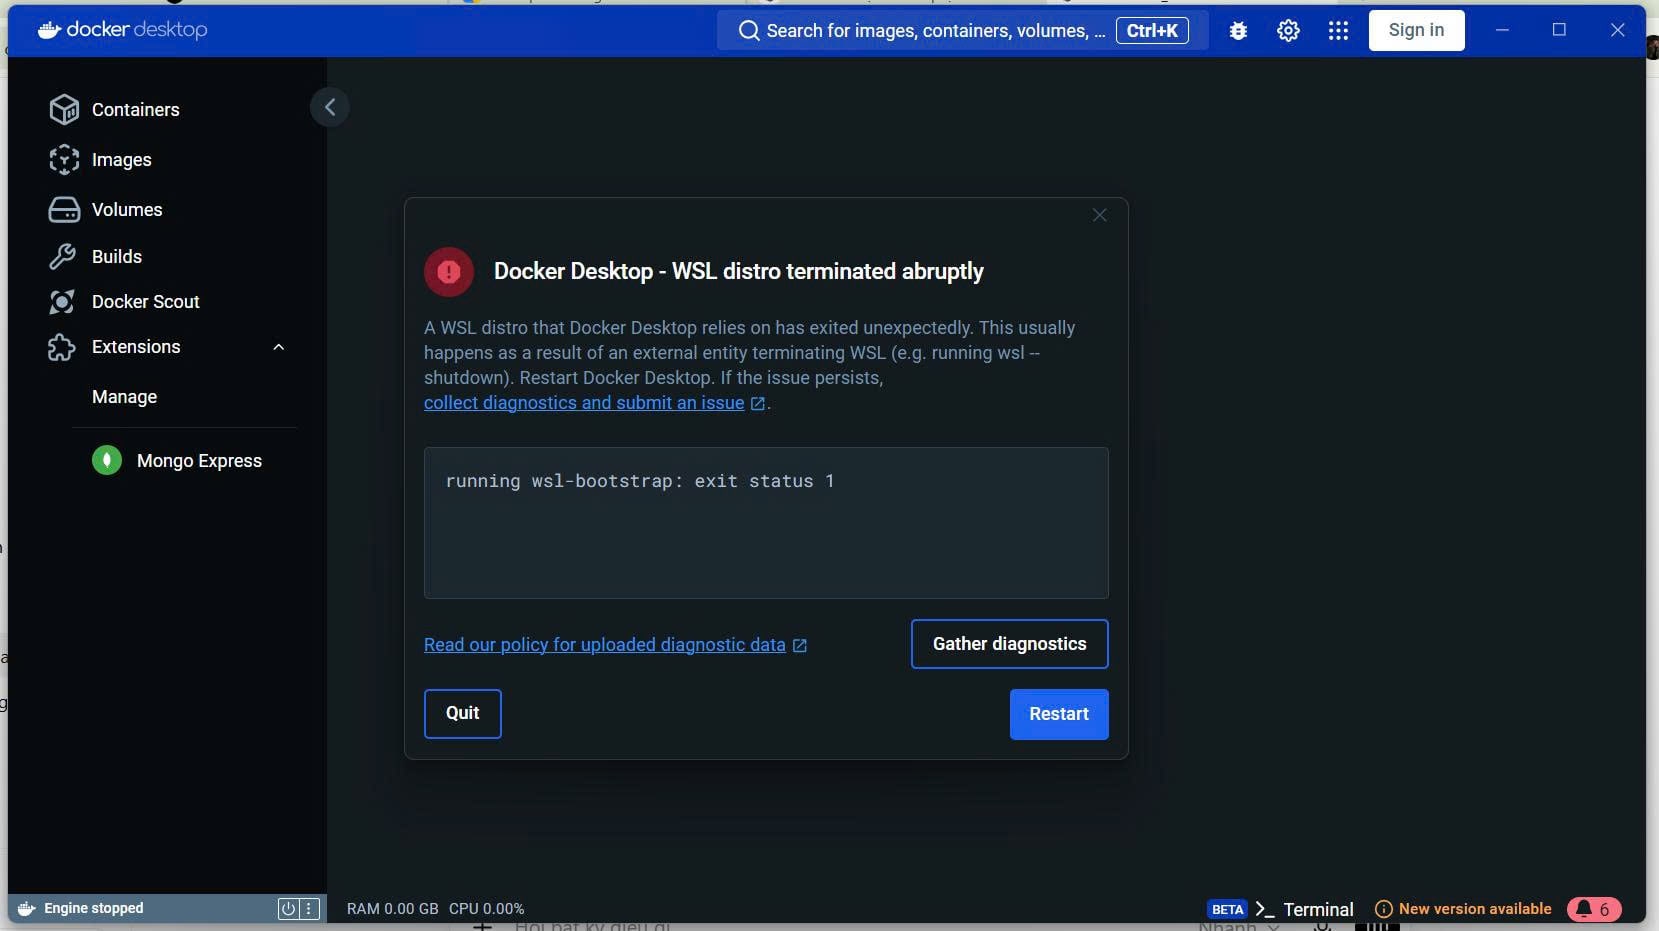Open Docker Scout
This screenshot has width=1659, height=931.
tap(146, 302)
